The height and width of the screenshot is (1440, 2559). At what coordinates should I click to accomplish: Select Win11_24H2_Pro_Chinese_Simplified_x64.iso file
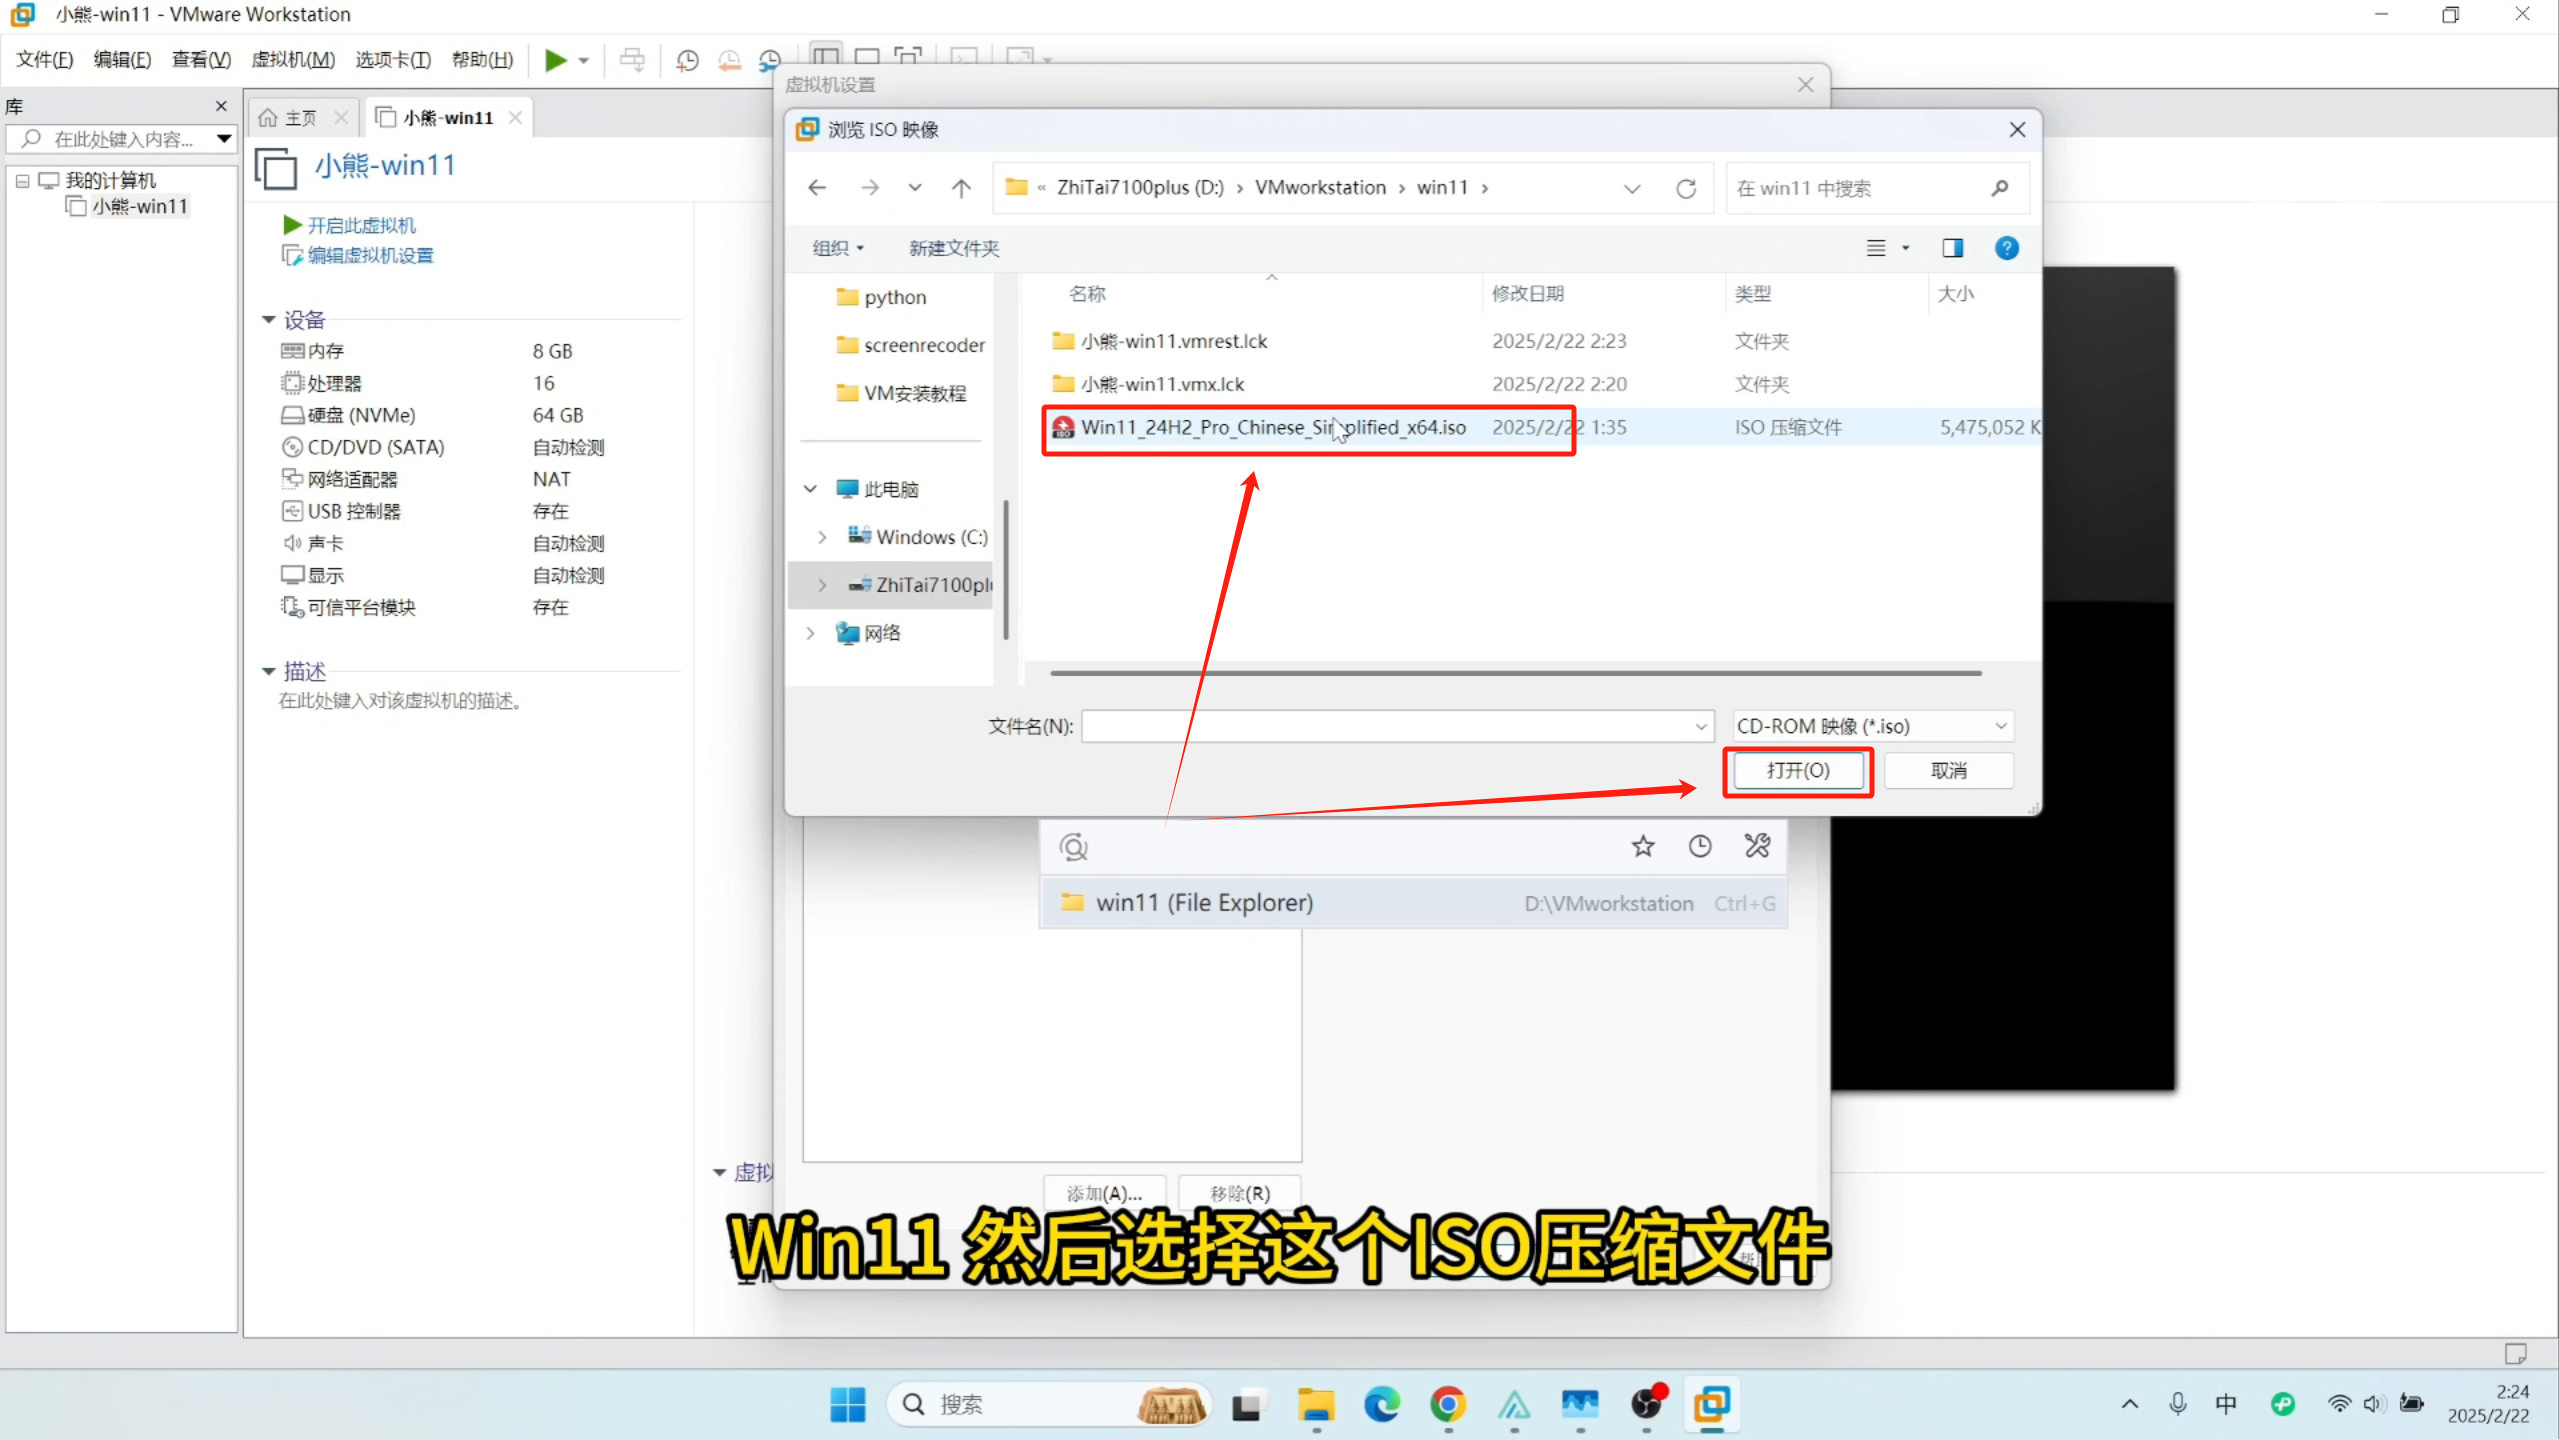[x=1259, y=427]
